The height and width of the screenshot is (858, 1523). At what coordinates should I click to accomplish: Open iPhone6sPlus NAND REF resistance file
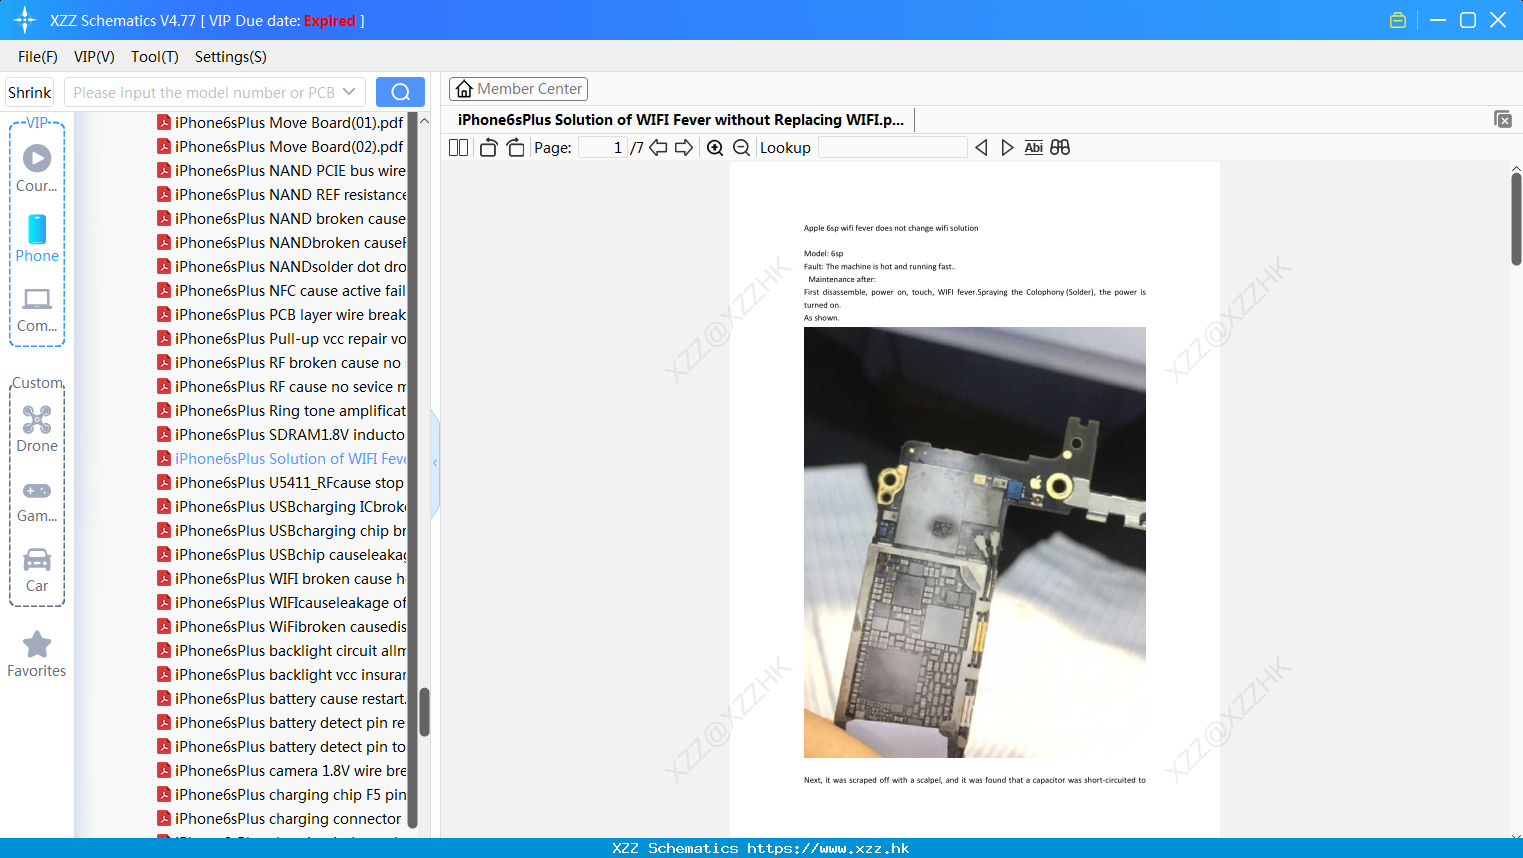pyautogui.click(x=281, y=195)
